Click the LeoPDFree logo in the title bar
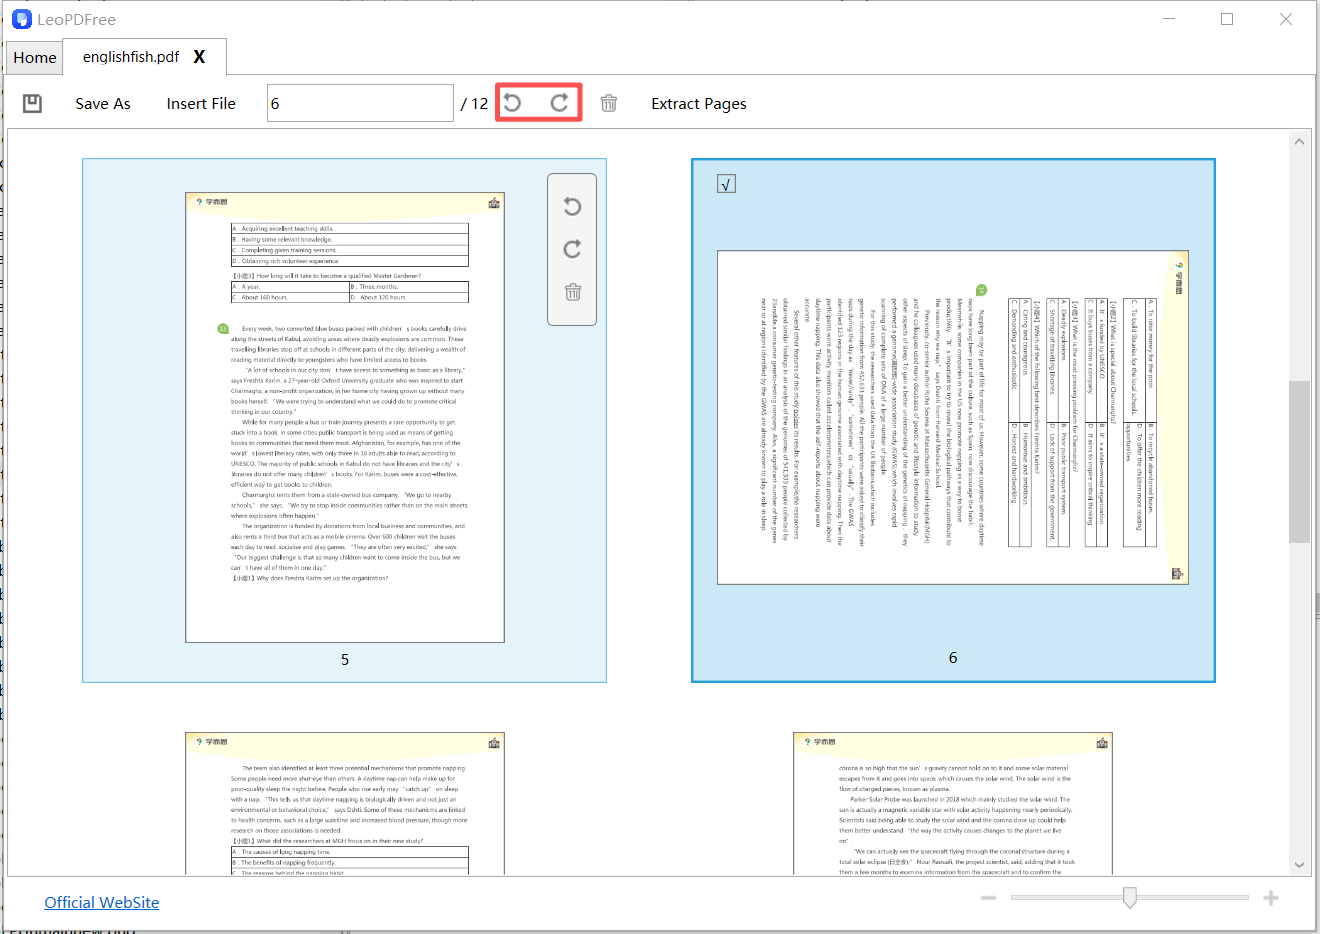Viewport: 1320px width, 934px height. [x=22, y=18]
